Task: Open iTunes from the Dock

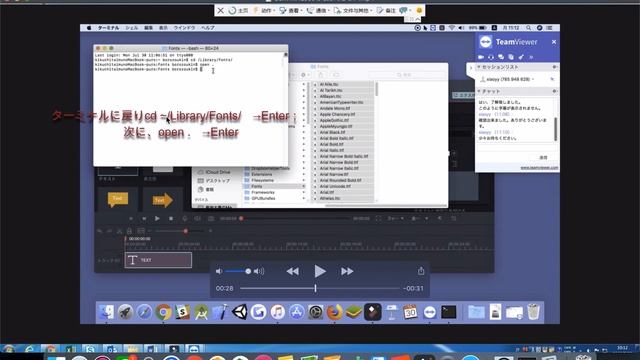Action: tap(278, 312)
